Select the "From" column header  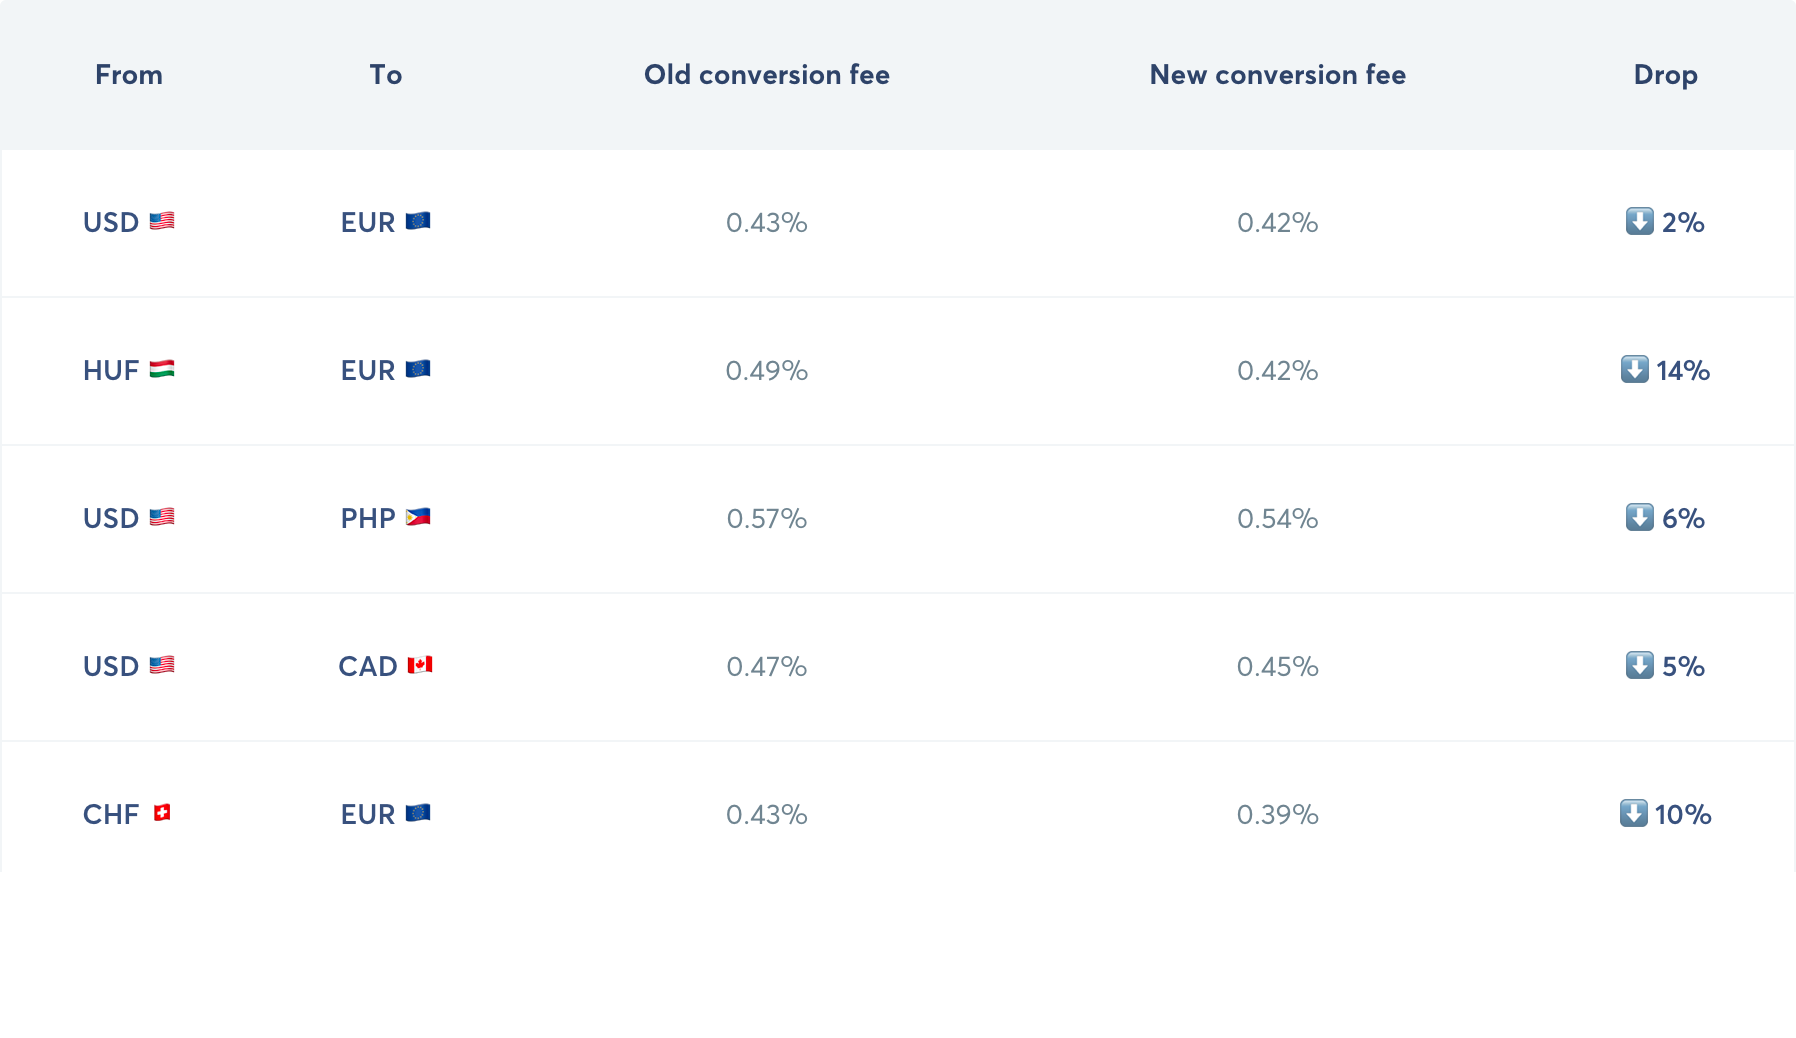[129, 75]
